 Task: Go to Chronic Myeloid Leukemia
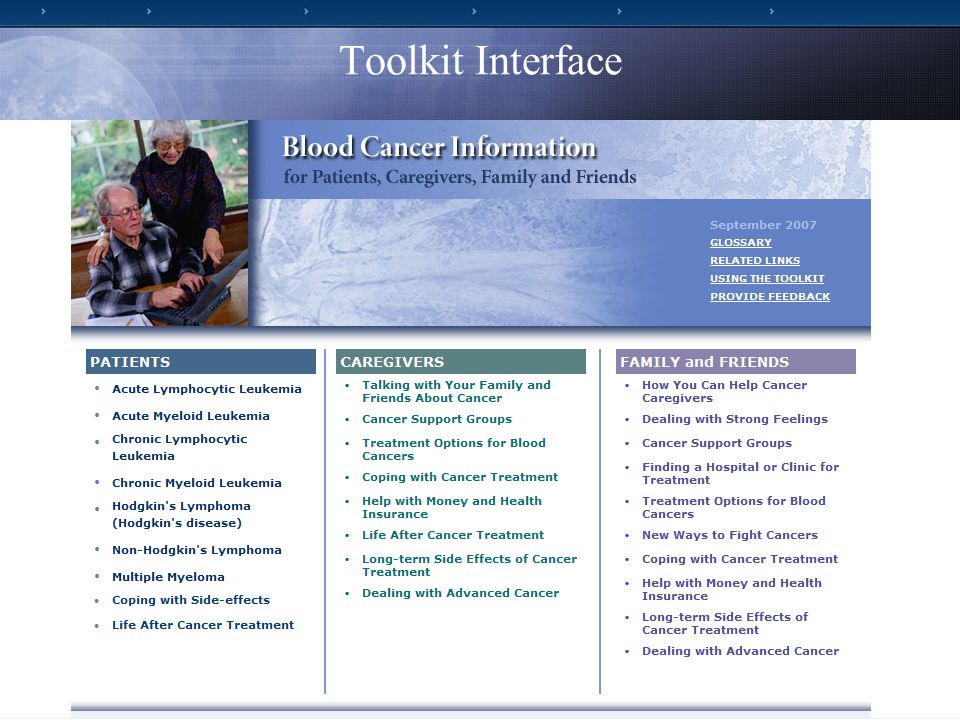[197, 483]
